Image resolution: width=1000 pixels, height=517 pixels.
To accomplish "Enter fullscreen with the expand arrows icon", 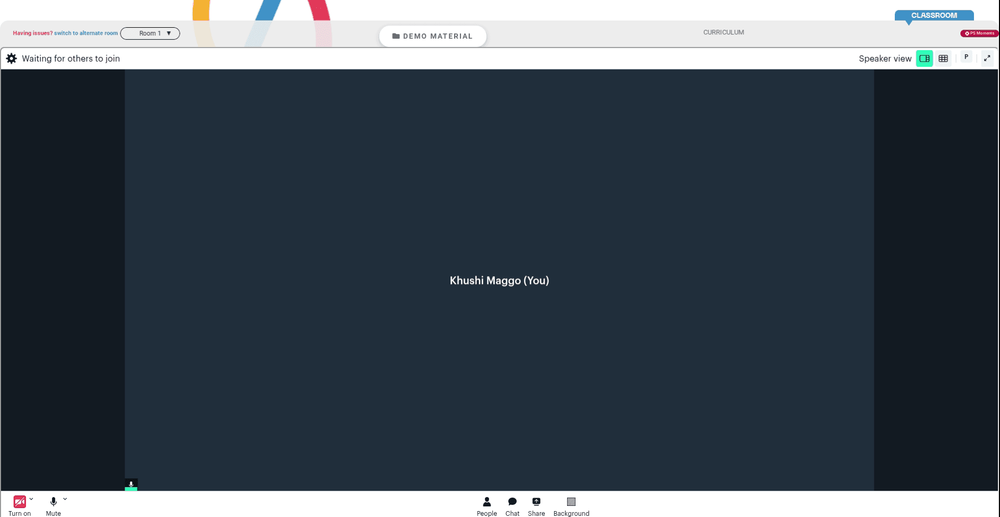I will (987, 59).
